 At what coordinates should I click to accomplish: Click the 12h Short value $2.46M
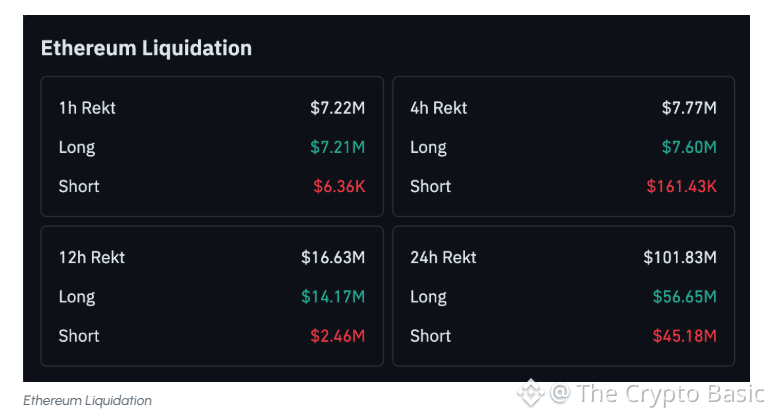[x=337, y=336]
